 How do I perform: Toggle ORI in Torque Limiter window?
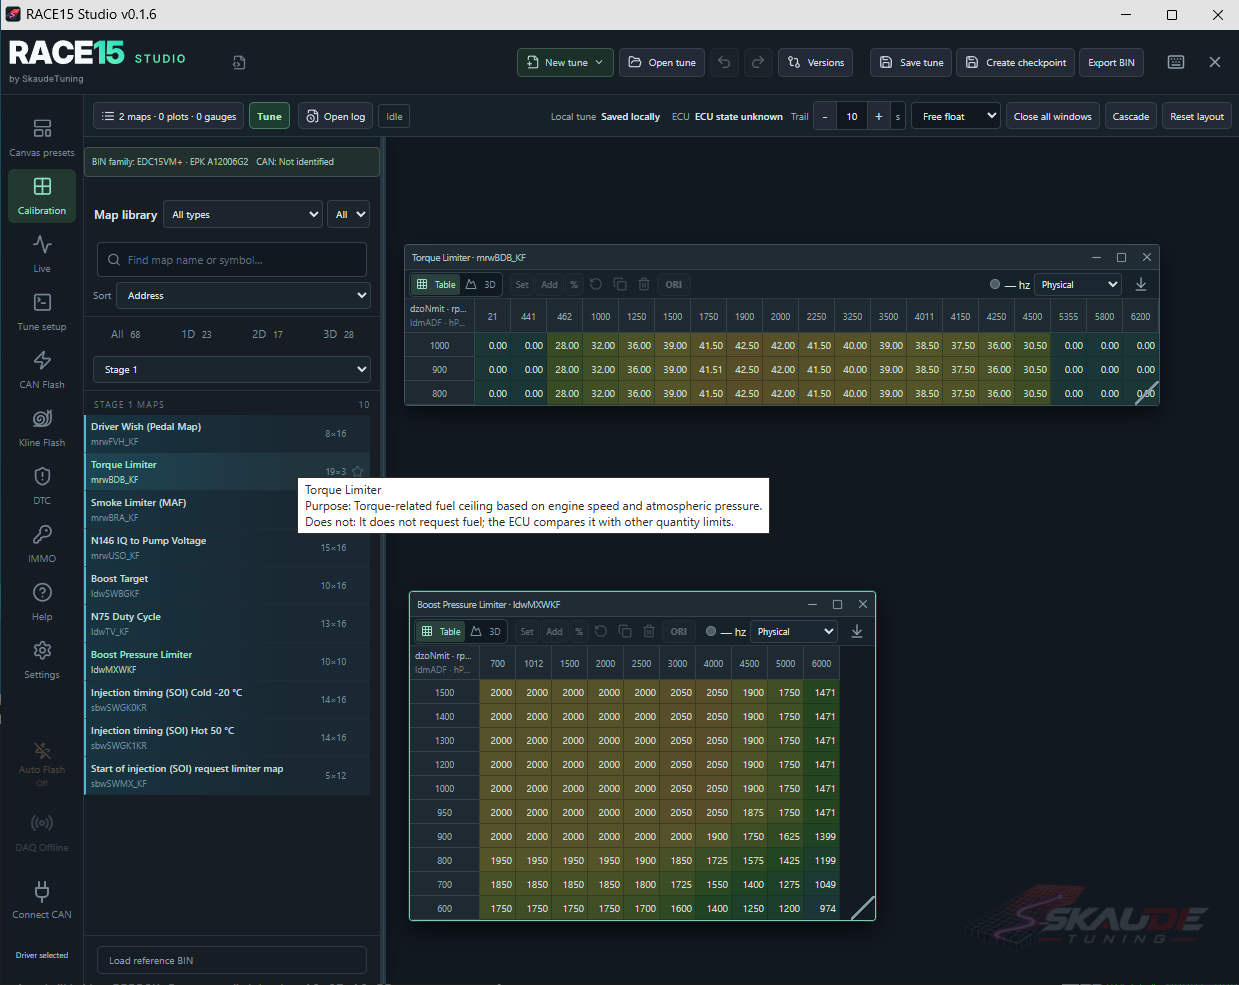(x=674, y=285)
